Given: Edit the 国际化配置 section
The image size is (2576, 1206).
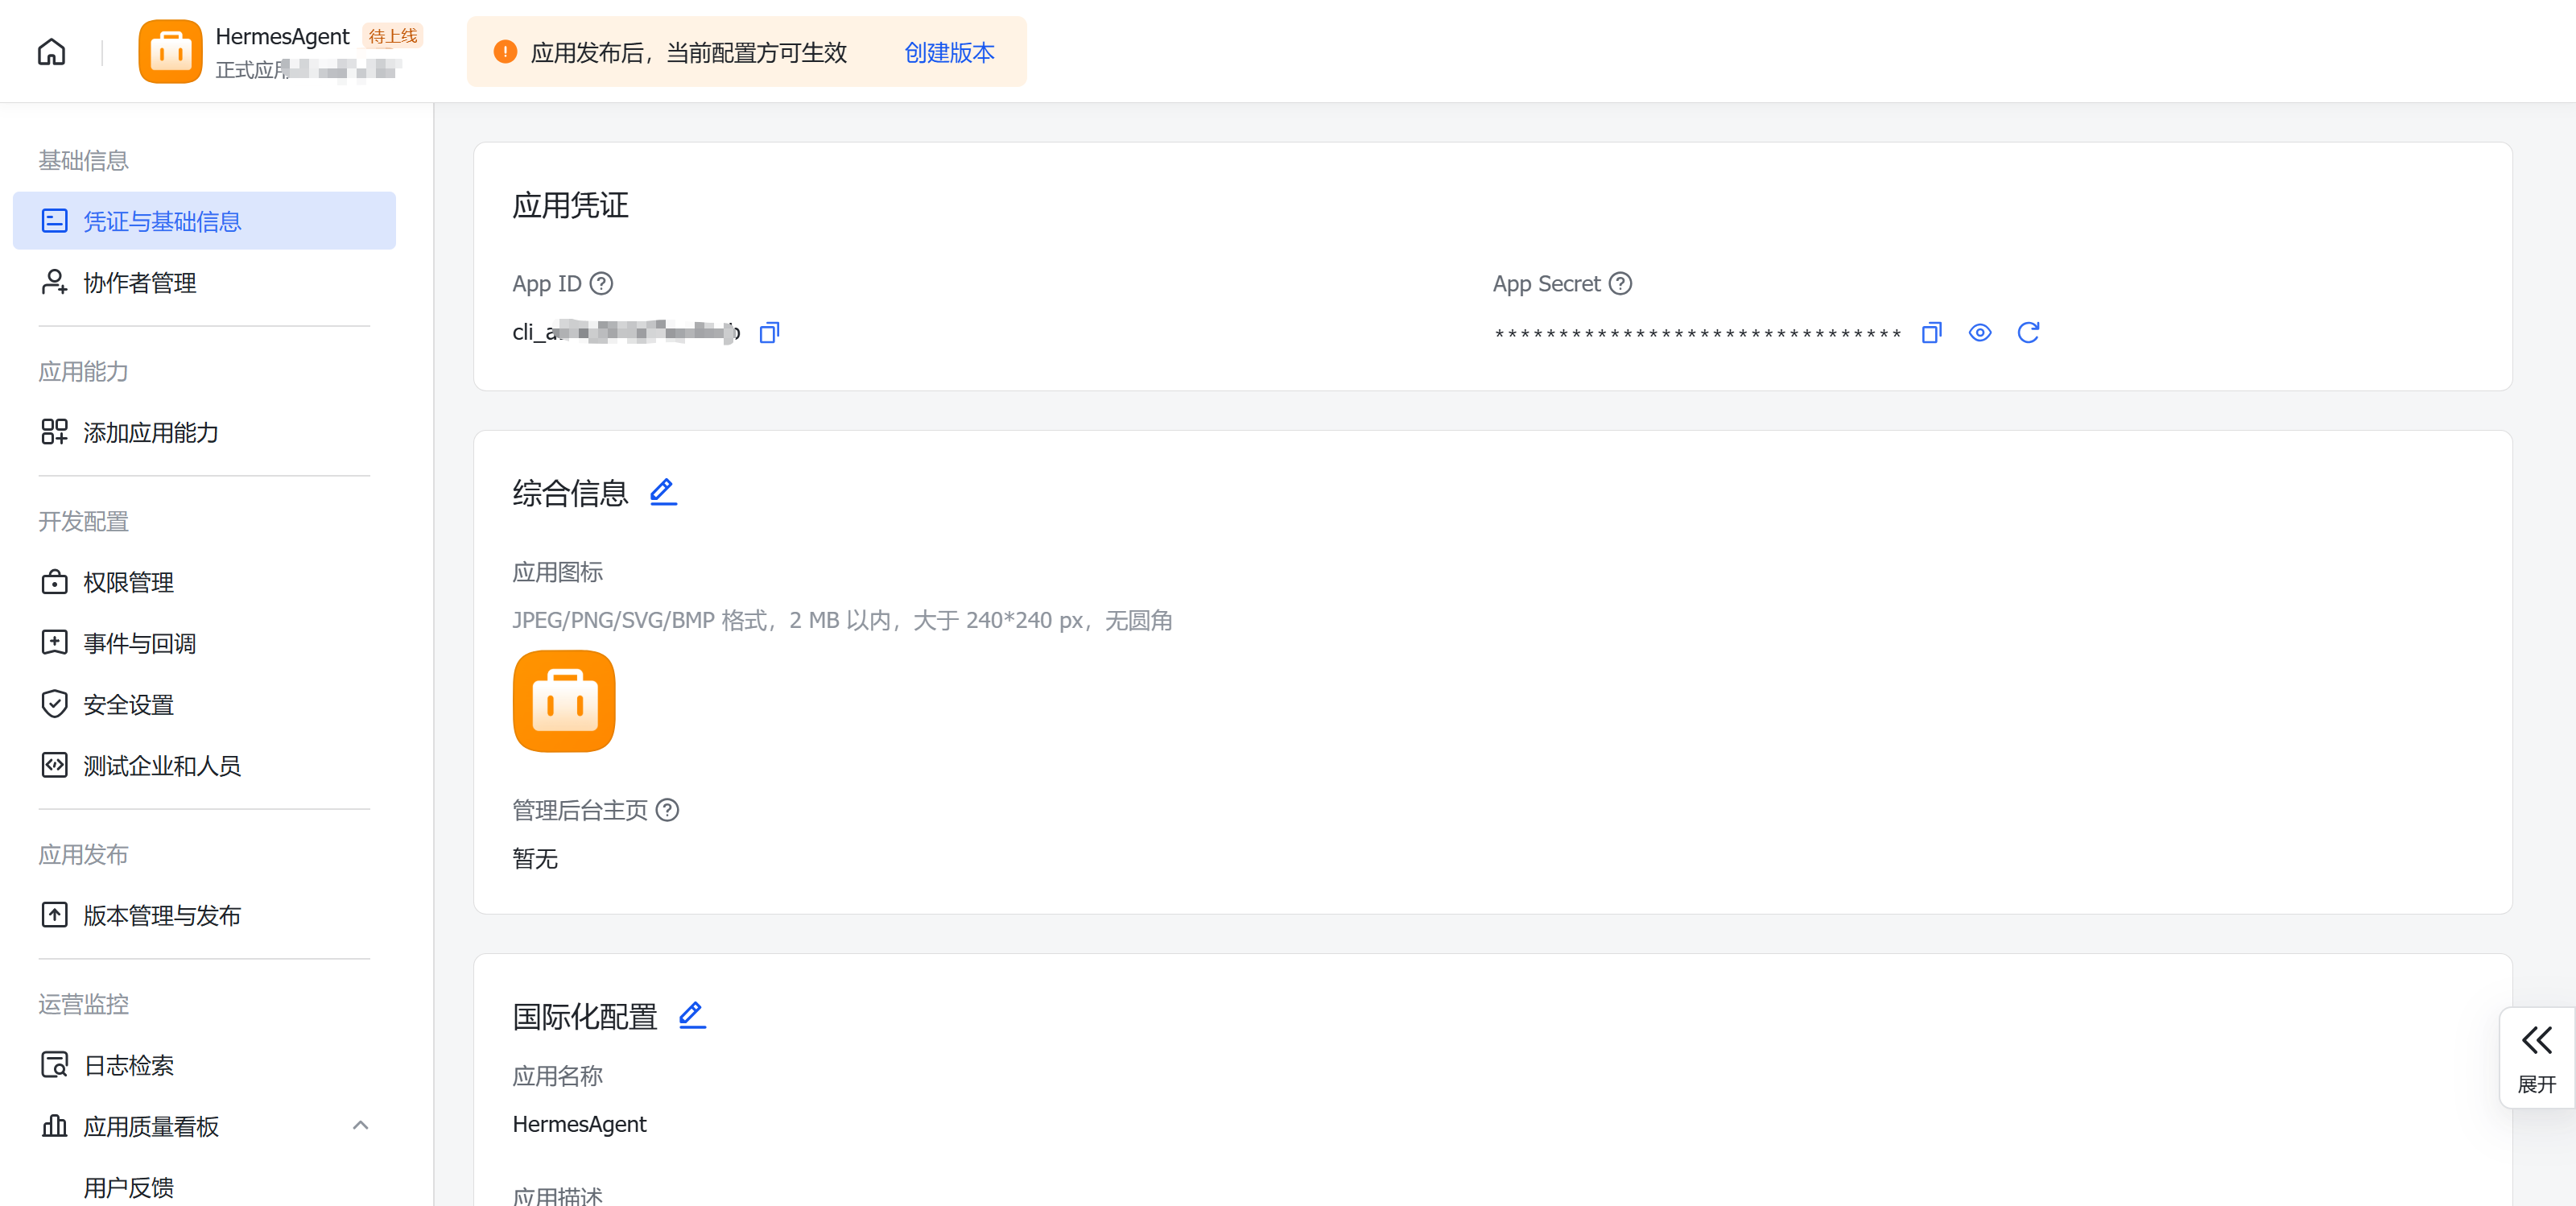Looking at the screenshot, I should pos(692,1015).
